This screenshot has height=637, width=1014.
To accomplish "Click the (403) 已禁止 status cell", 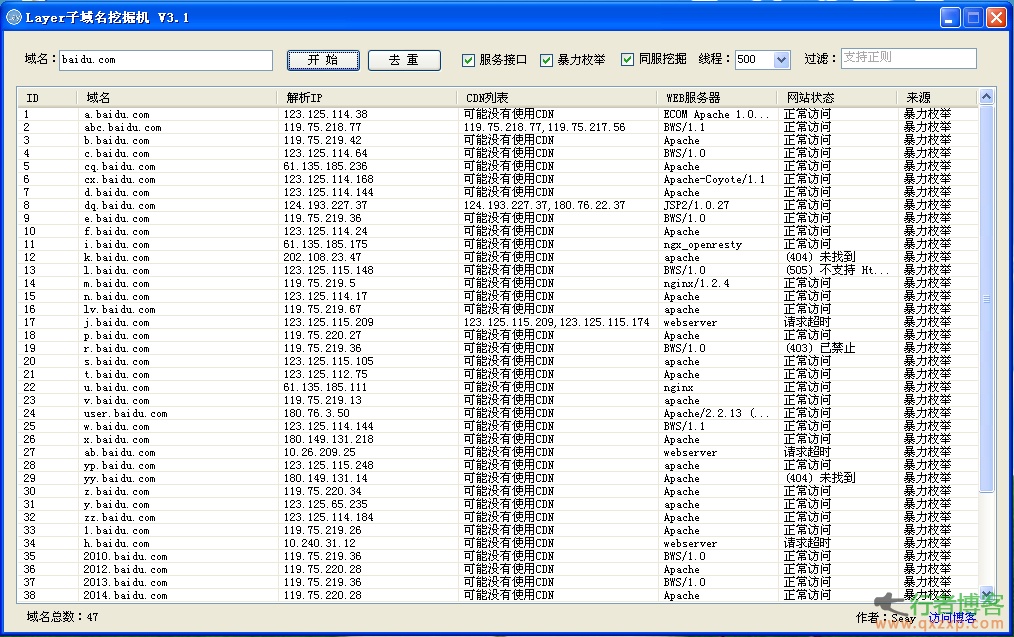I will point(819,348).
